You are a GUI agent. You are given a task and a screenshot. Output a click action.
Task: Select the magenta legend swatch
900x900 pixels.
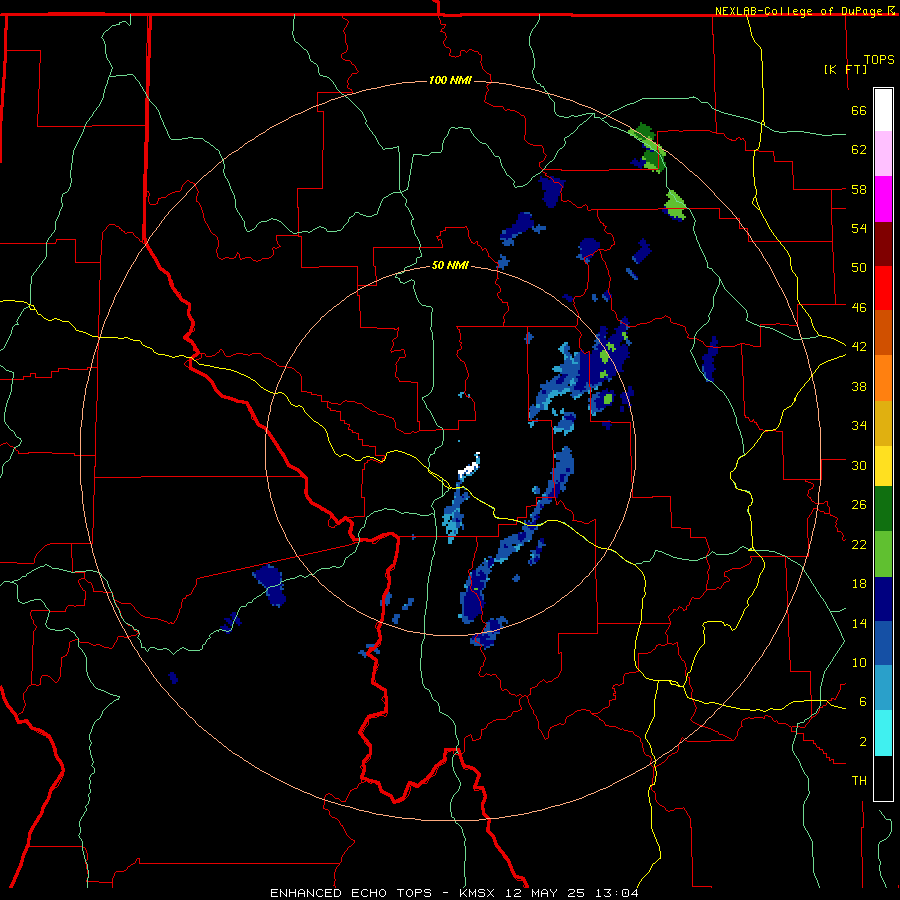(883, 199)
